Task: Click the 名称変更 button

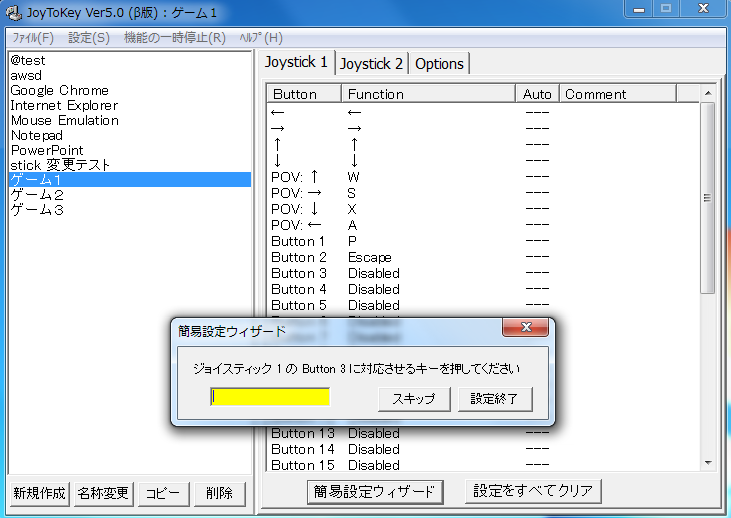Action: [103, 493]
